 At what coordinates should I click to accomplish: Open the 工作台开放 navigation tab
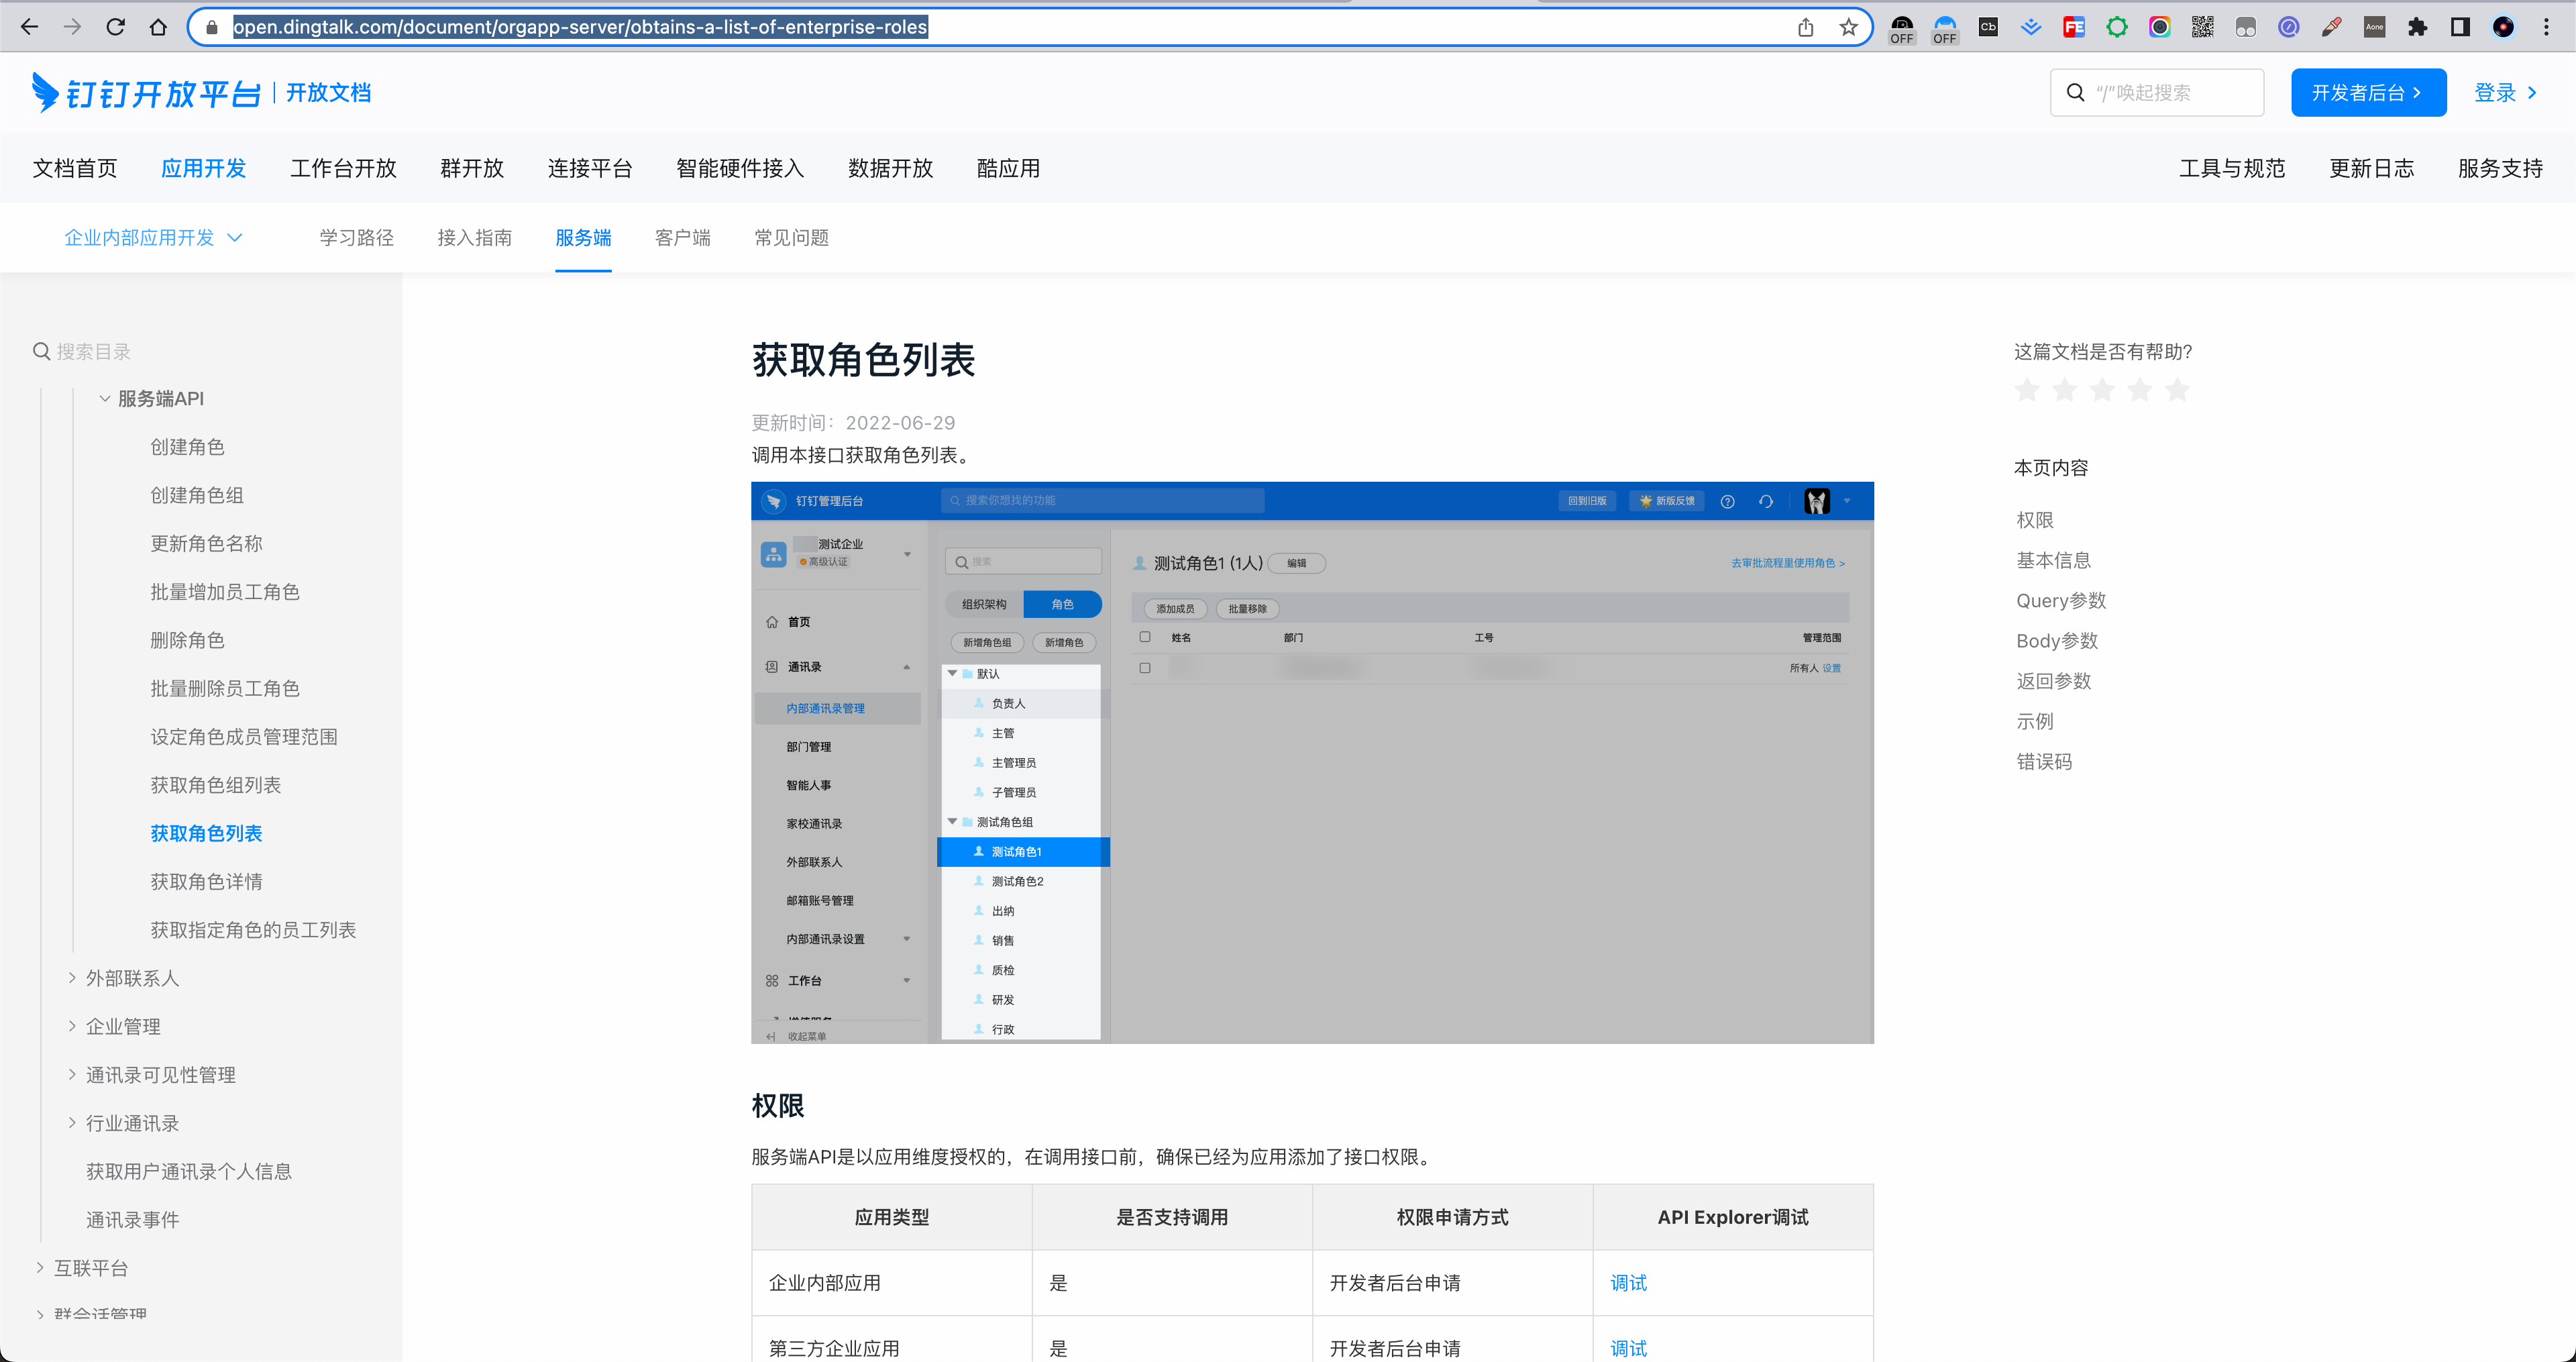pyautogui.click(x=343, y=169)
